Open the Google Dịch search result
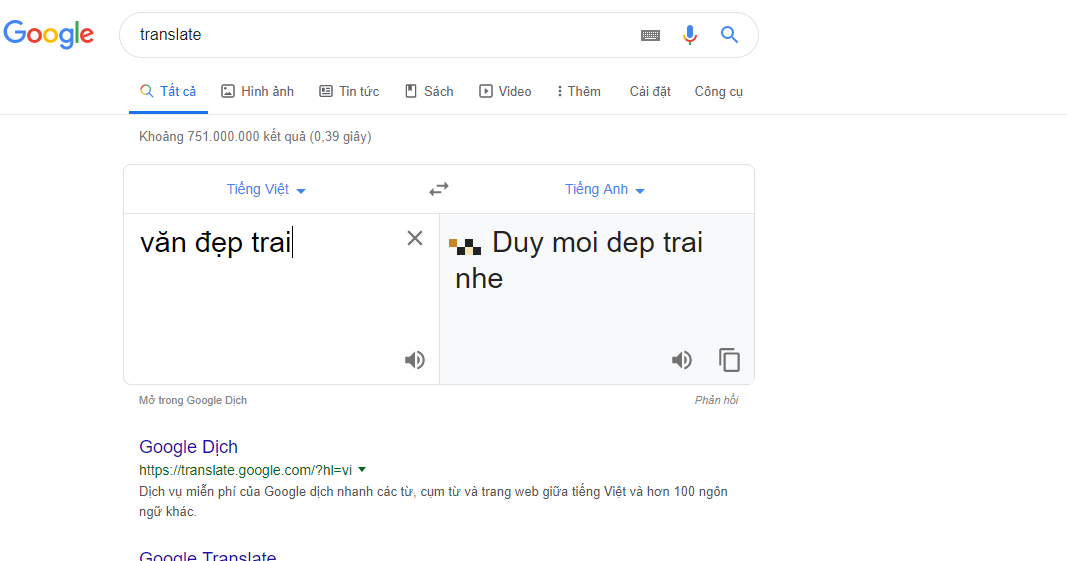The height and width of the screenshot is (561, 1067). click(x=188, y=447)
